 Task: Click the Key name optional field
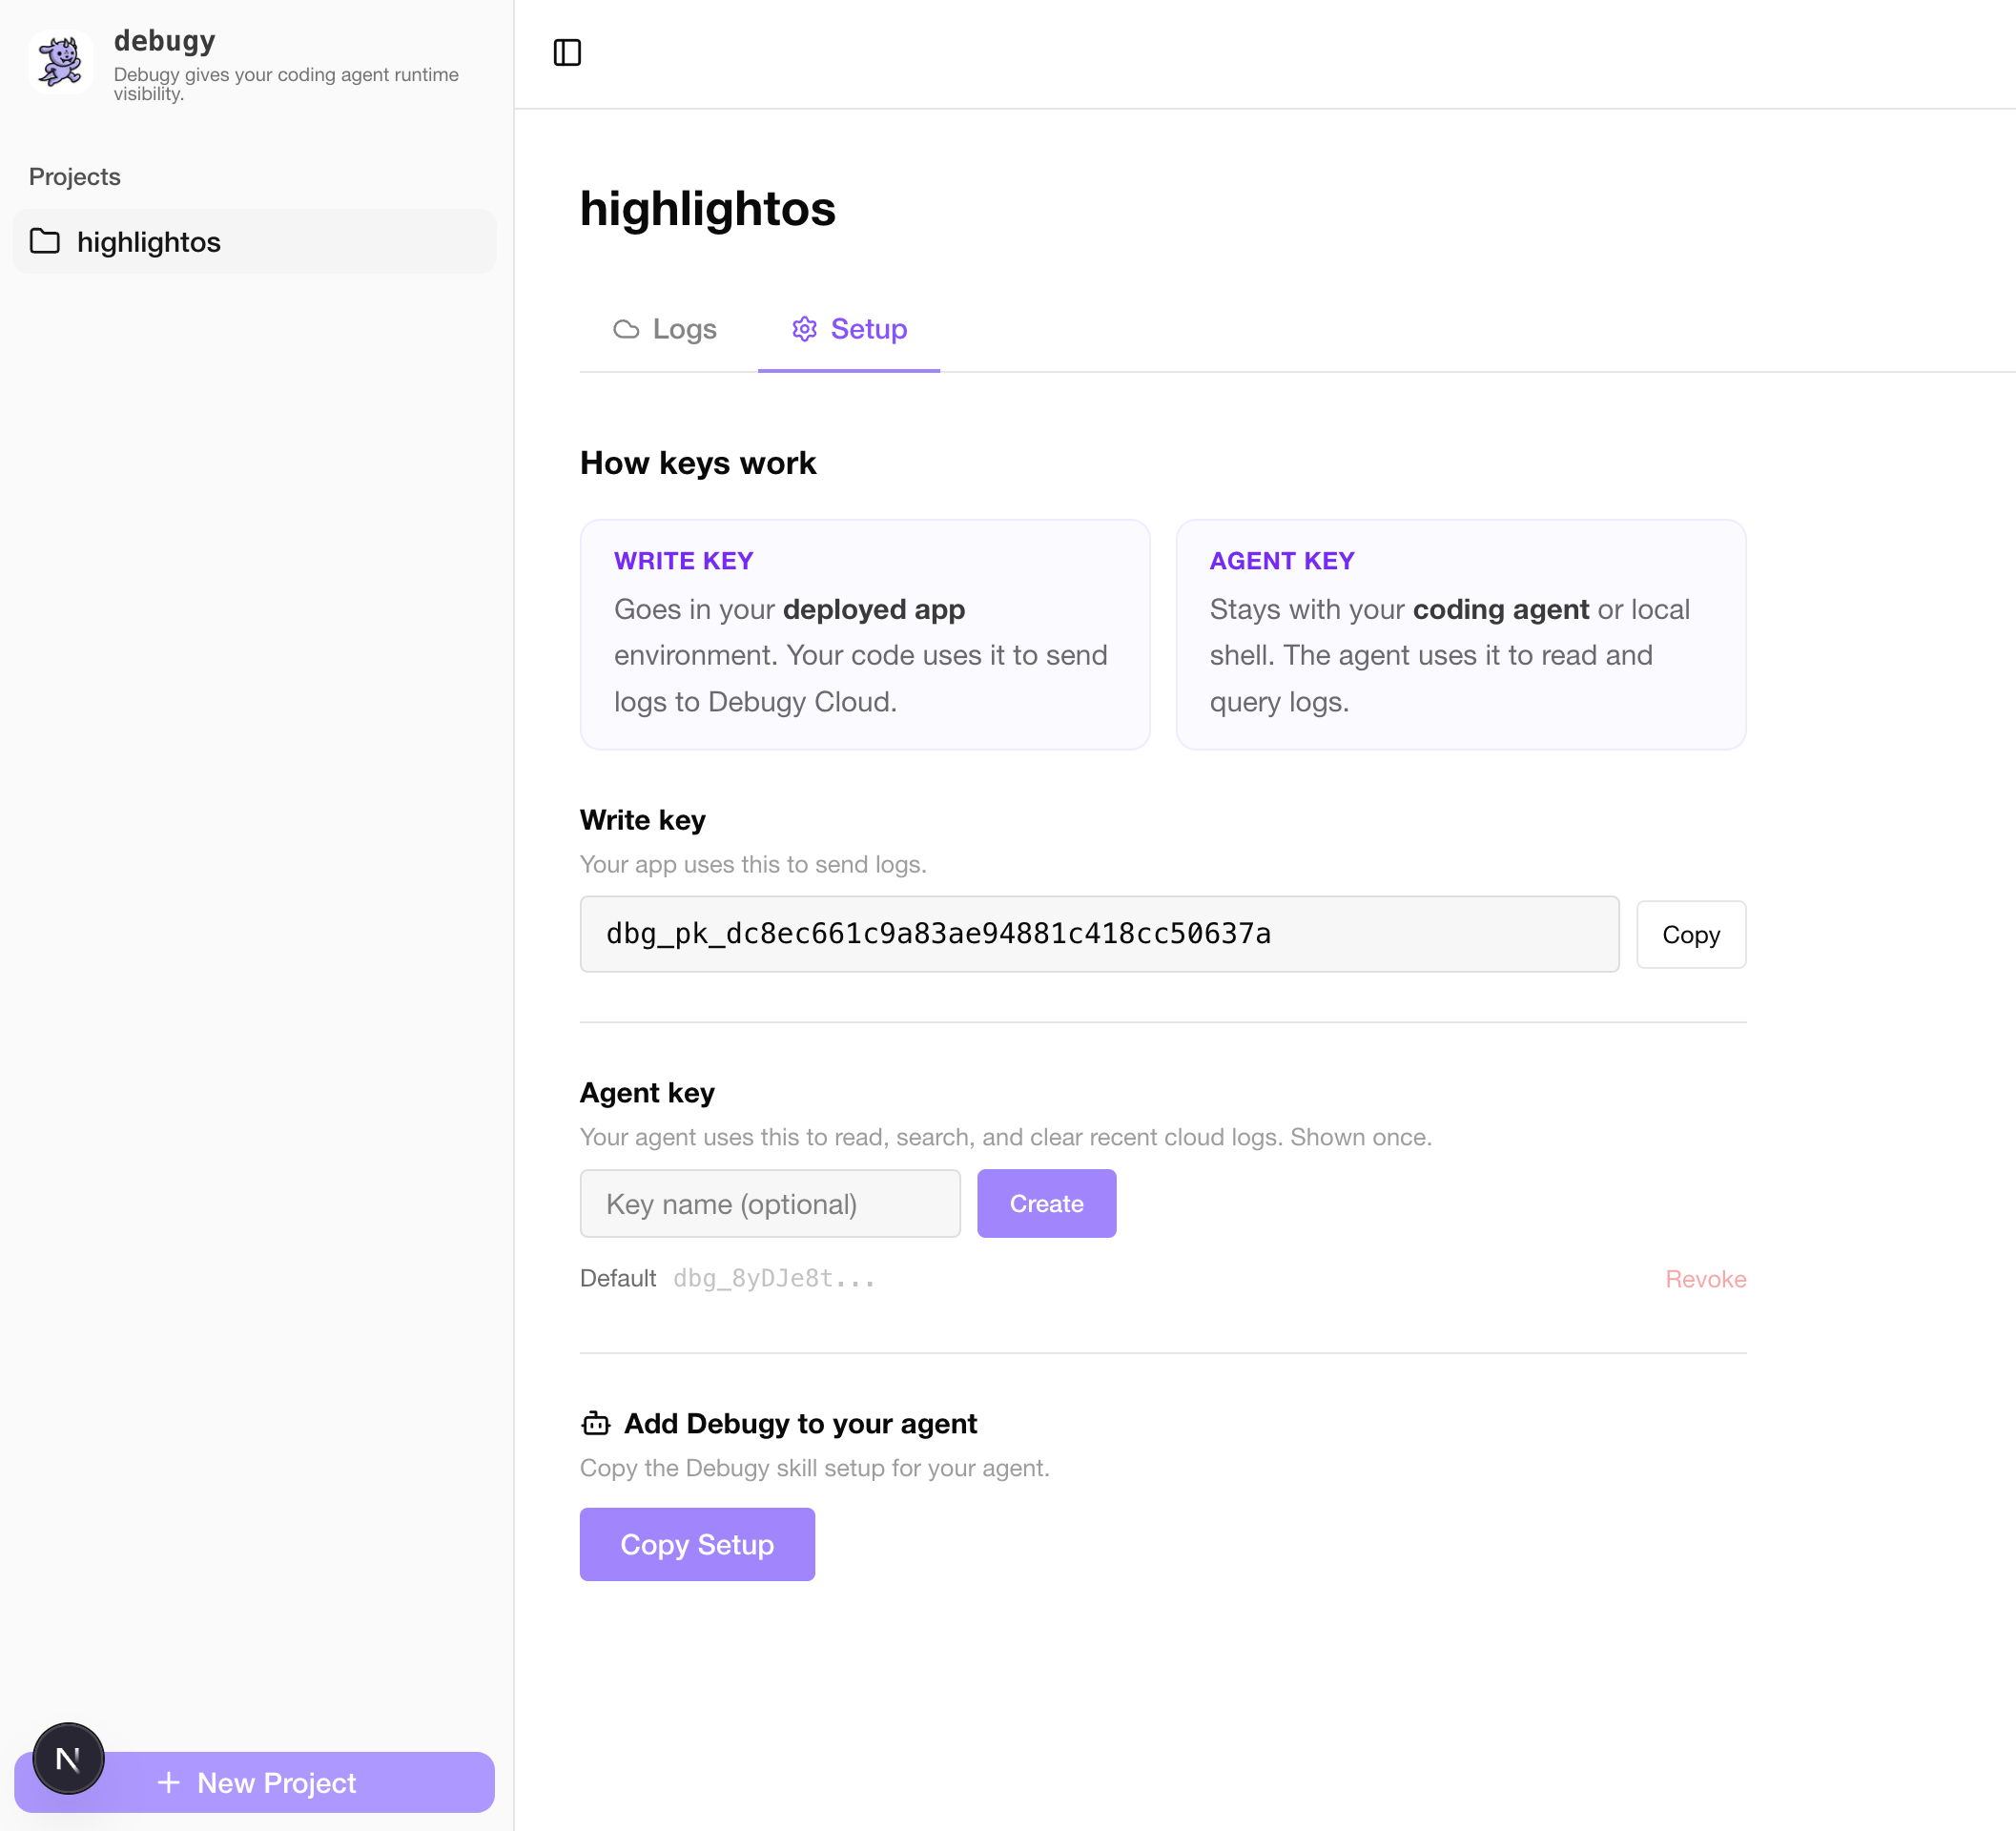(x=770, y=1203)
